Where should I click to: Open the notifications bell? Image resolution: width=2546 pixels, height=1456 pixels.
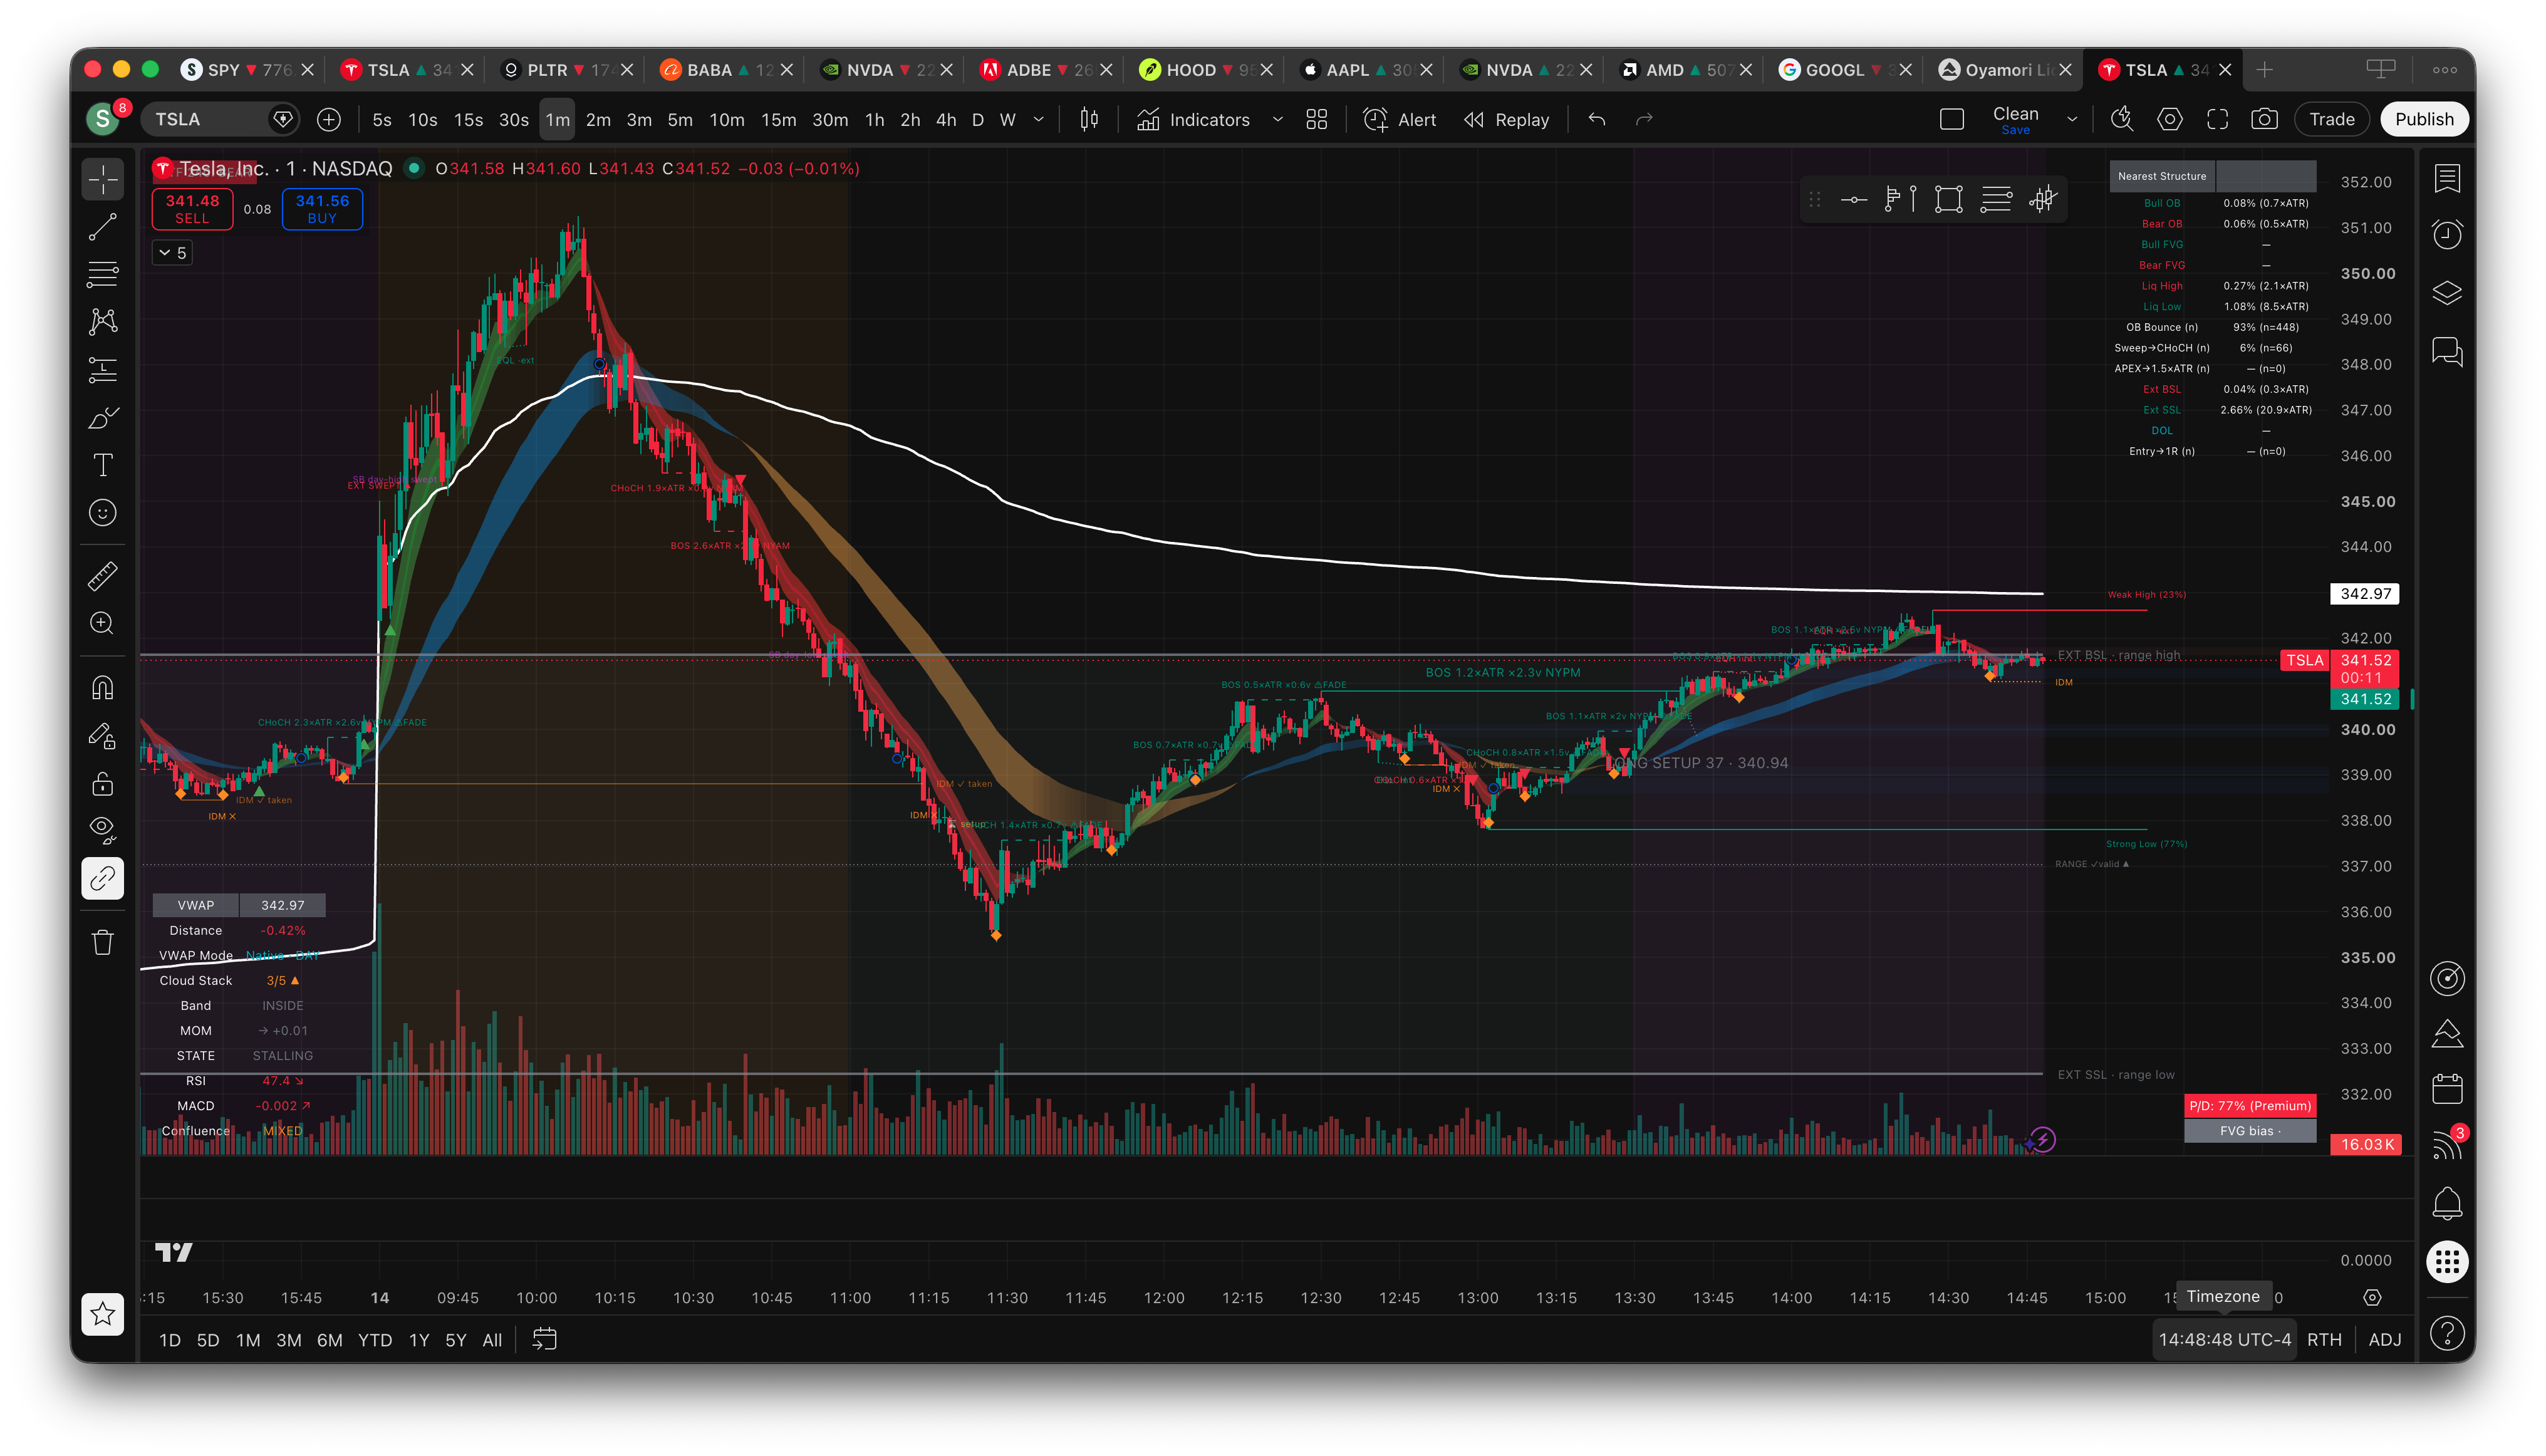(x=2447, y=1202)
